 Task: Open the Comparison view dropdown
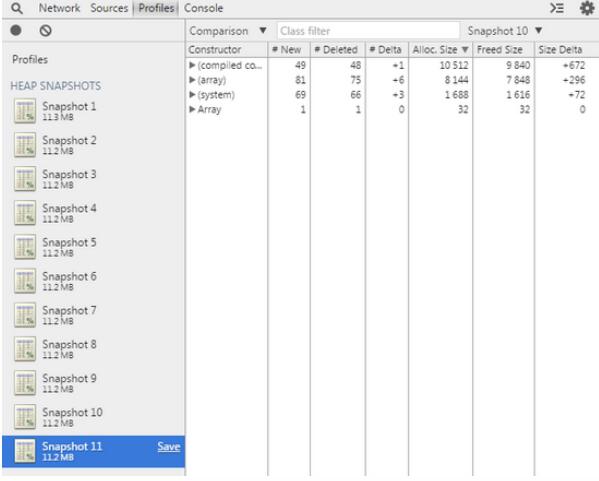(x=228, y=31)
